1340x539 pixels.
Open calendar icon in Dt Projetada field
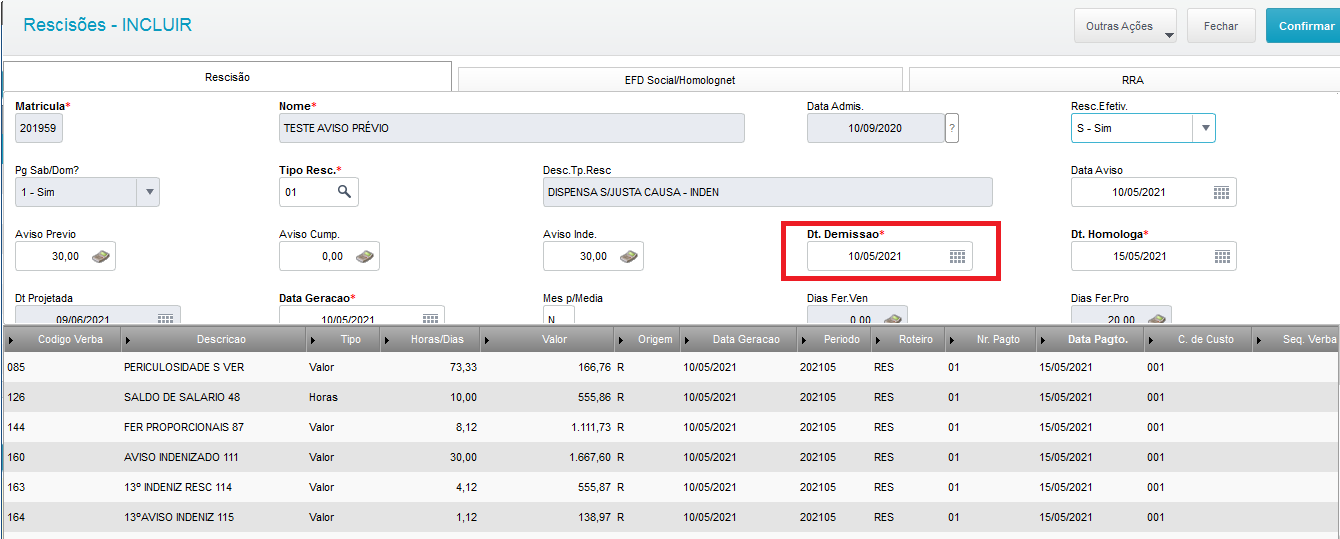point(165,318)
